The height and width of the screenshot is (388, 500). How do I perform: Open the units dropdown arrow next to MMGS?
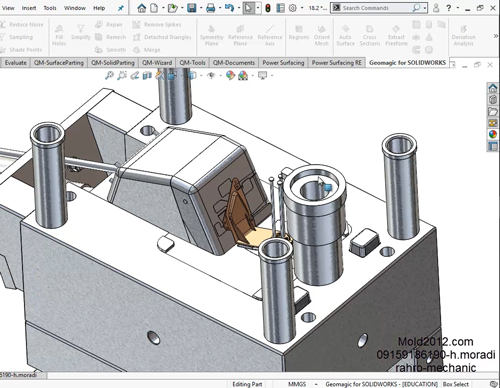tap(316, 384)
